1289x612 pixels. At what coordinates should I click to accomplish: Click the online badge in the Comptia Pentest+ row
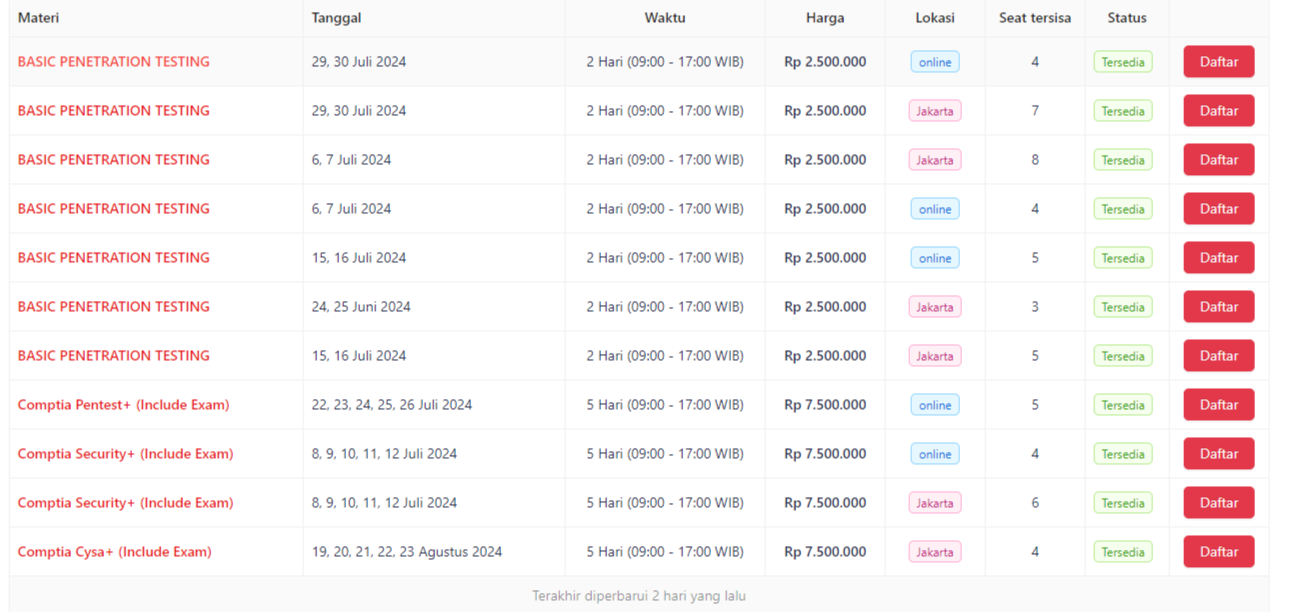point(935,405)
